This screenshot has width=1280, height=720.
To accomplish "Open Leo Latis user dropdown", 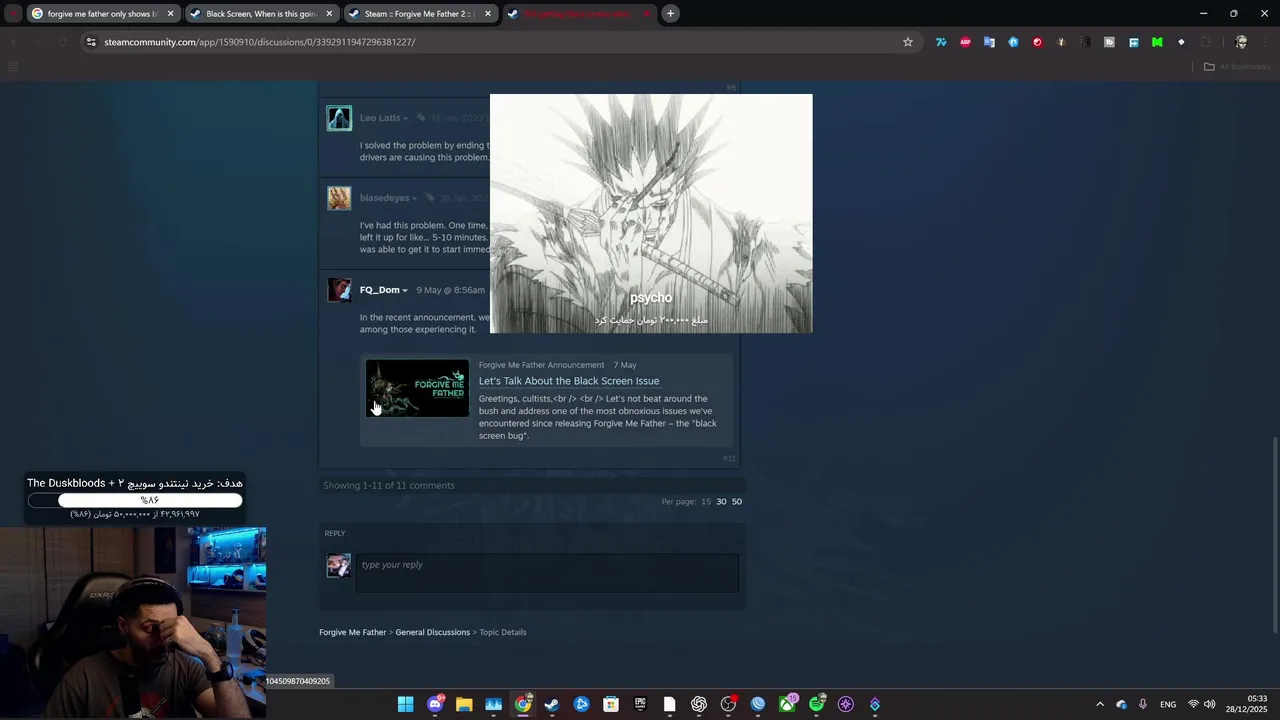I will [405, 119].
